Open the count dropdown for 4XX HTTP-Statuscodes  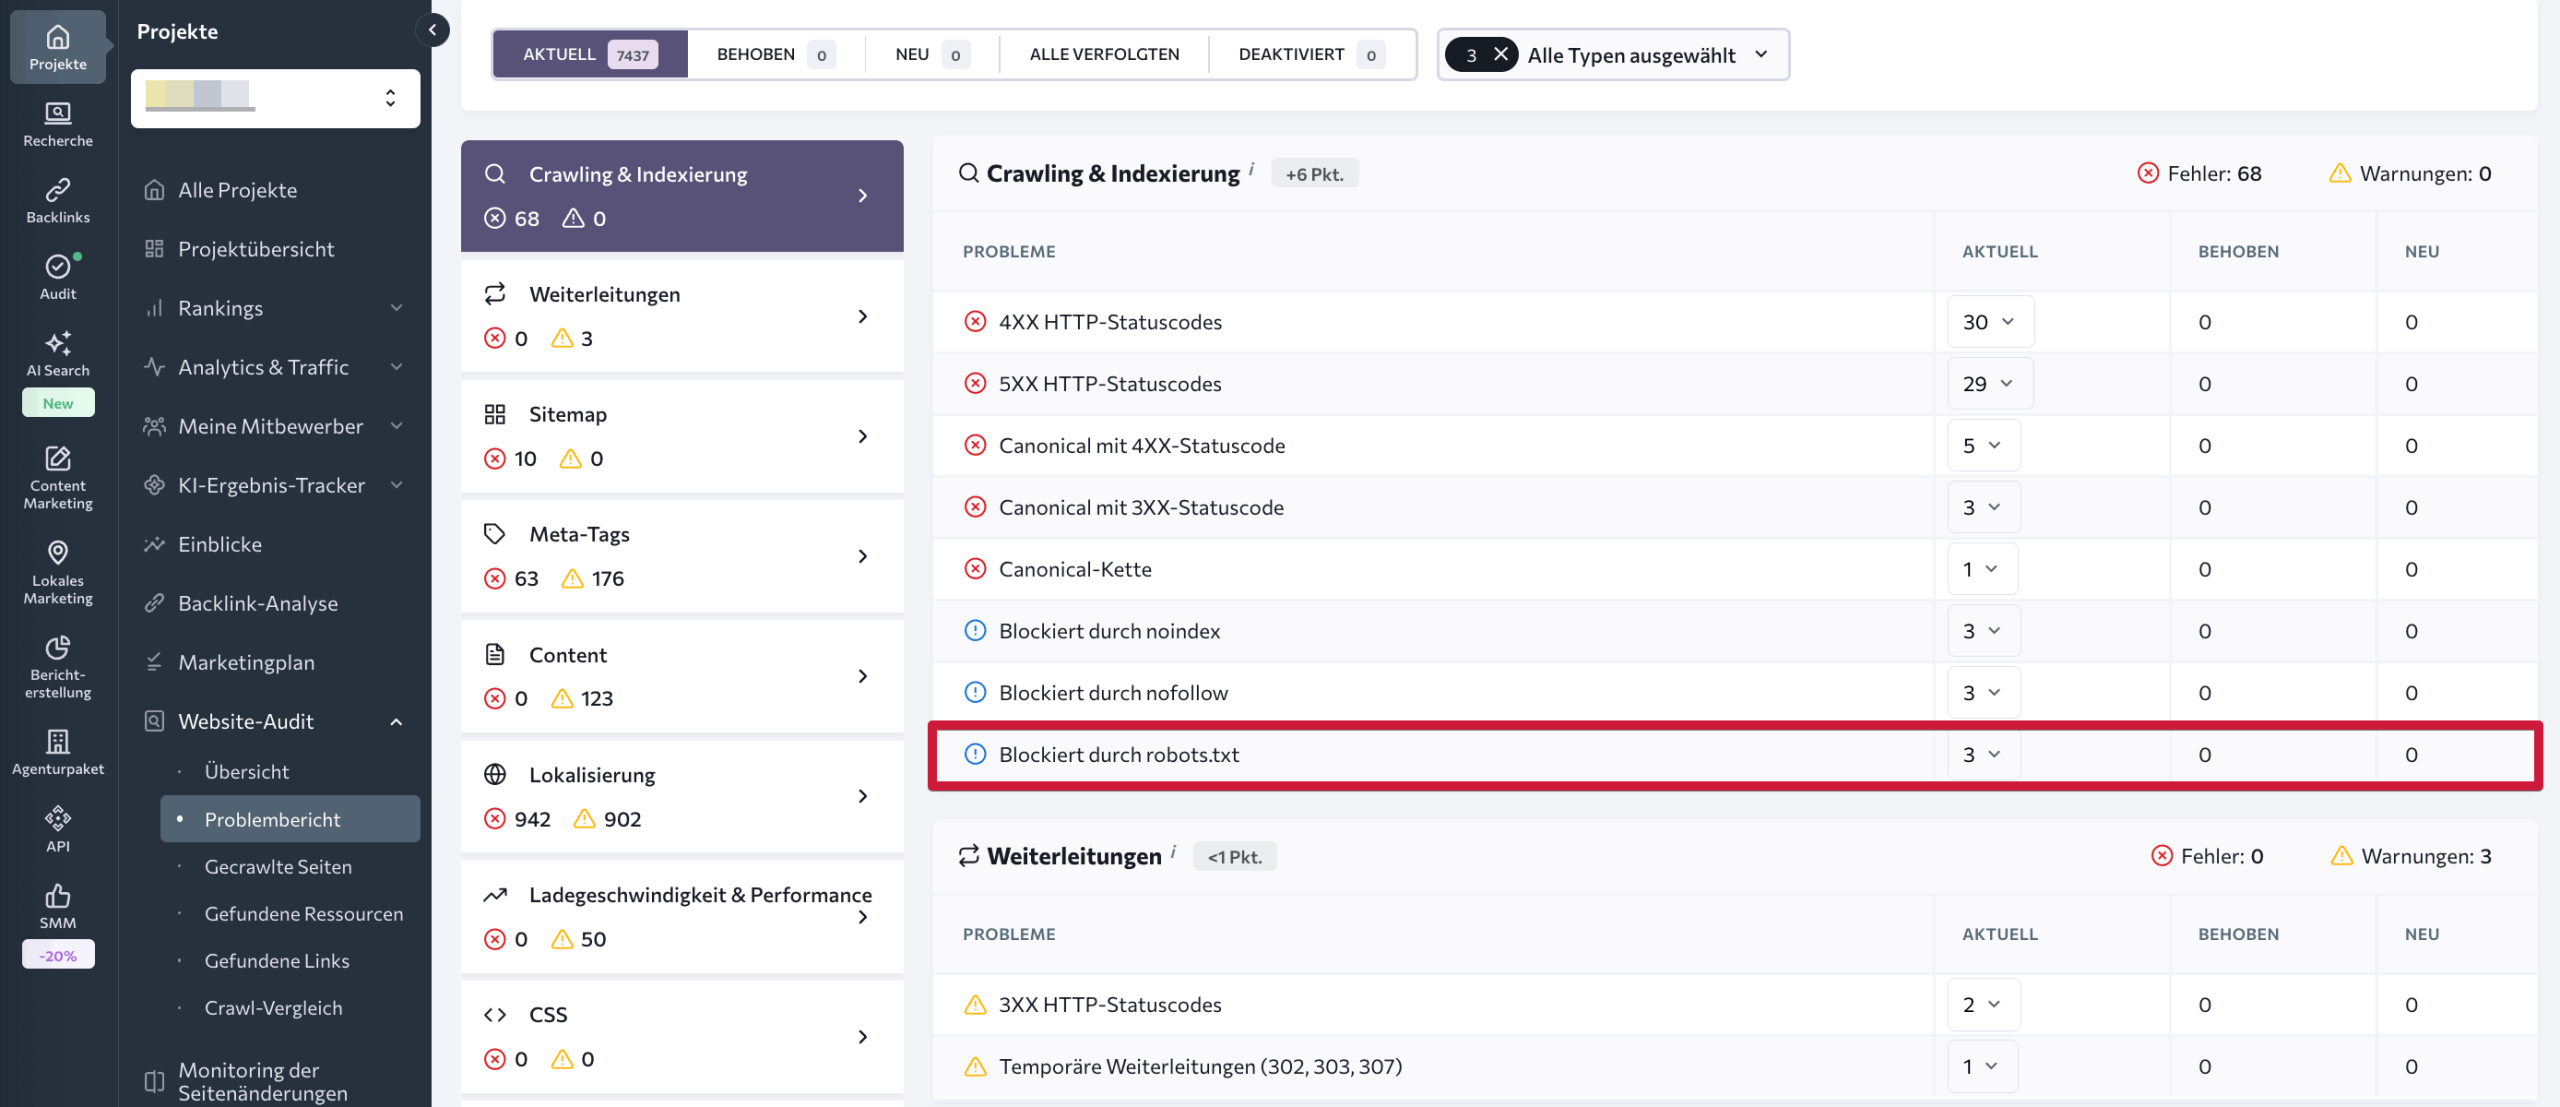(1990, 321)
